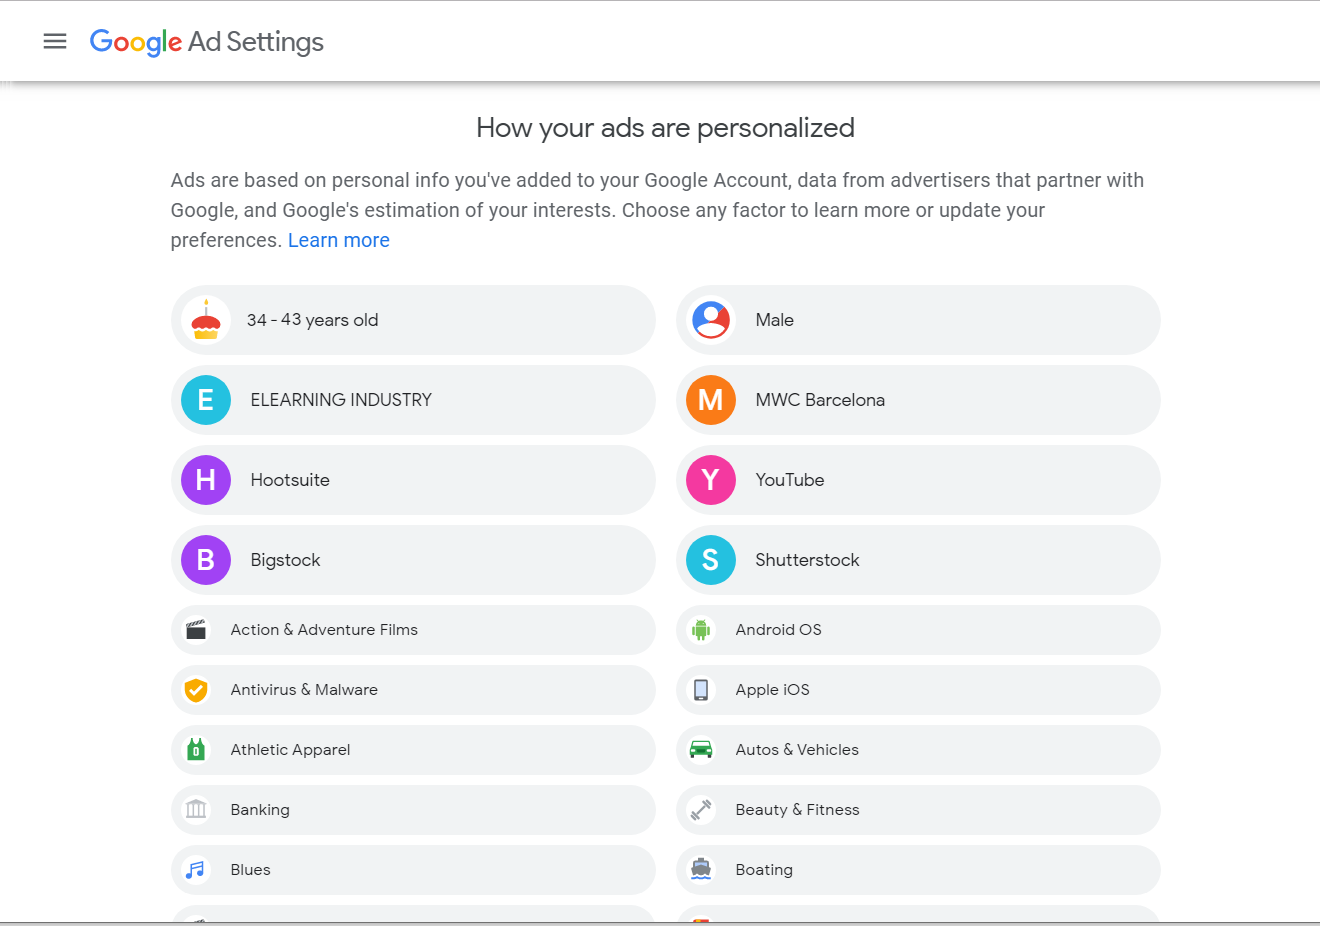This screenshot has height=926, width=1320.
Task: Click the Athletic Apparel jersey icon
Action: [x=196, y=750]
